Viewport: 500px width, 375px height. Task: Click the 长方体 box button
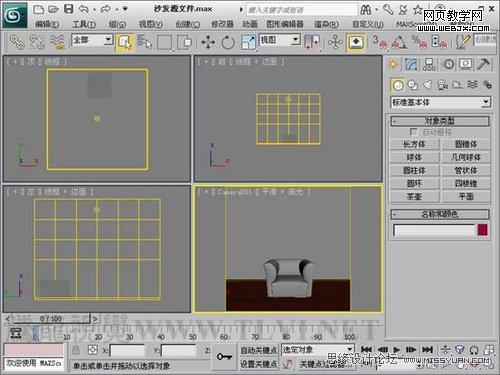click(414, 144)
